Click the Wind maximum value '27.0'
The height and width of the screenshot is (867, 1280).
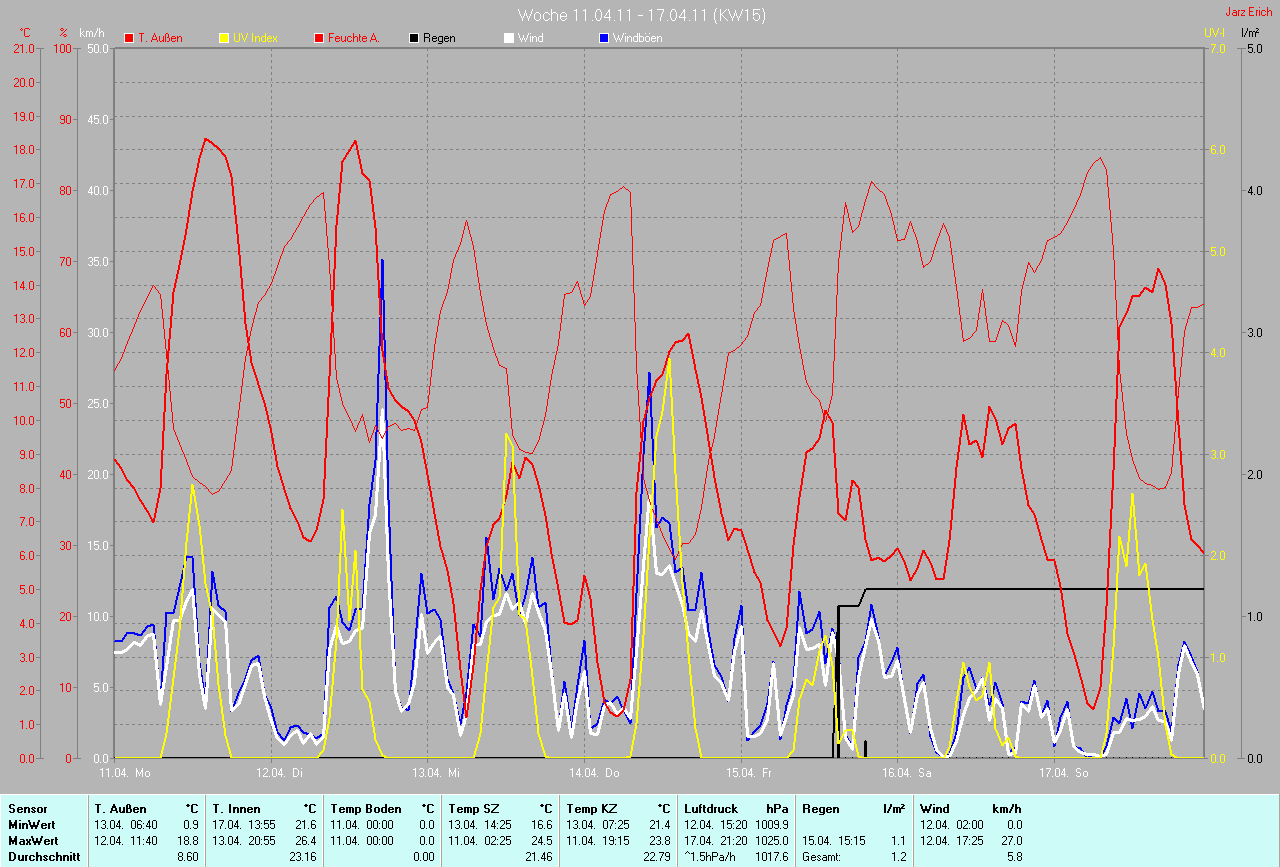tap(1010, 841)
